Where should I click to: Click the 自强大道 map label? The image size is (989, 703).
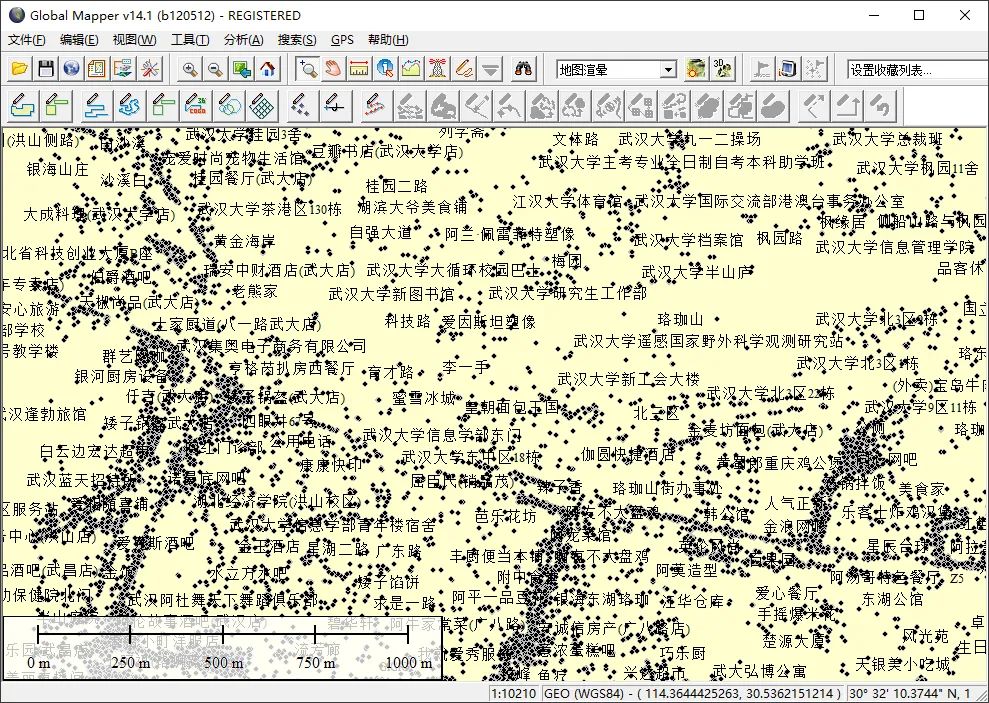[380, 233]
